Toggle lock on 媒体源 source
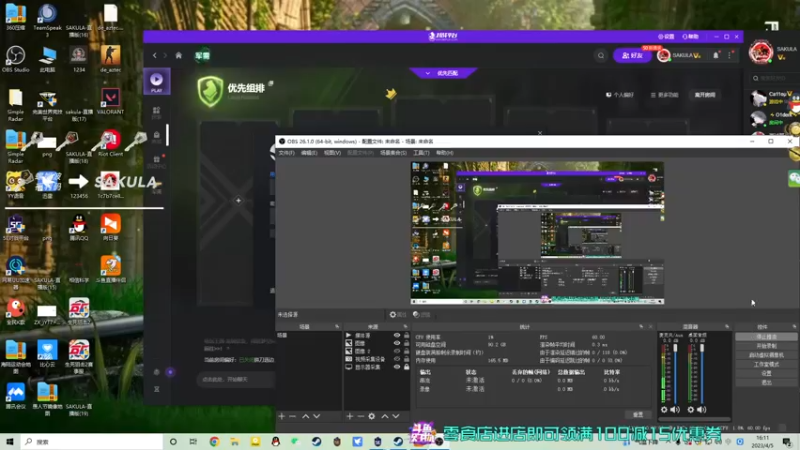This screenshot has width=800, height=450. (407, 335)
